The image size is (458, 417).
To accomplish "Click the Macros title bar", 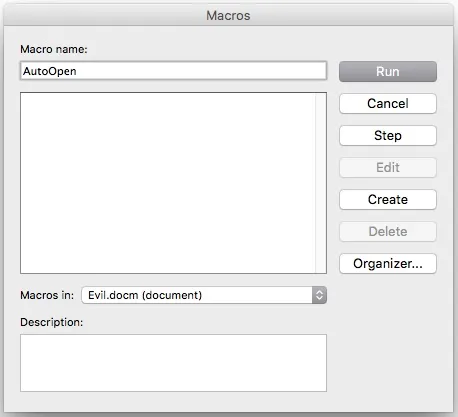I will click(228, 15).
